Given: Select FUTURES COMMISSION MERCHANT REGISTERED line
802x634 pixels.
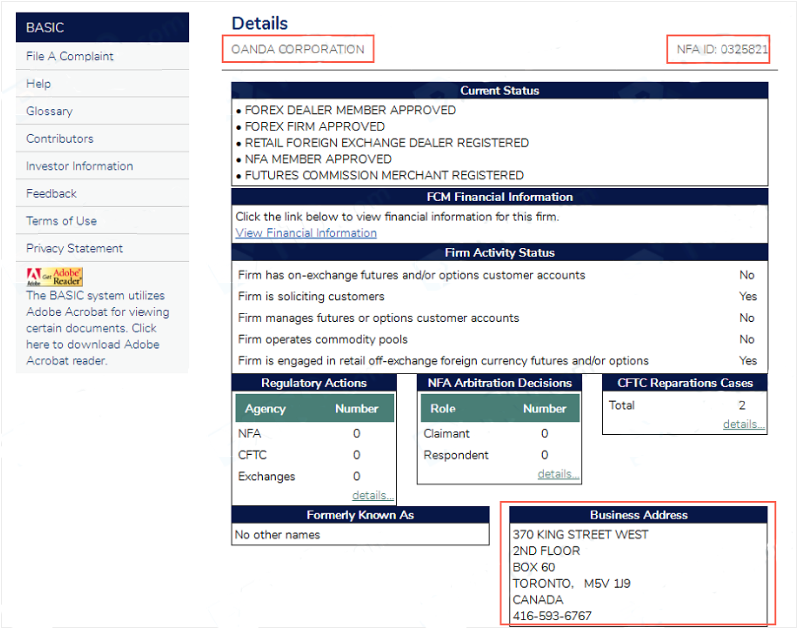Looking at the screenshot, I should pyautogui.click(x=384, y=176).
